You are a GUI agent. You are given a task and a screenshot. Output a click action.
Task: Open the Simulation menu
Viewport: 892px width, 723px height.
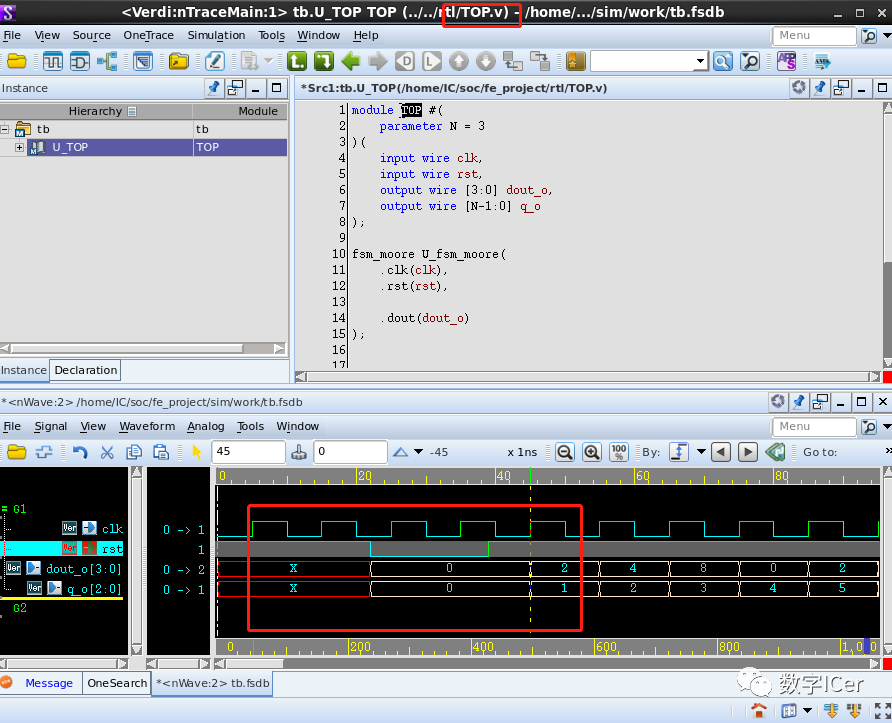coord(216,35)
